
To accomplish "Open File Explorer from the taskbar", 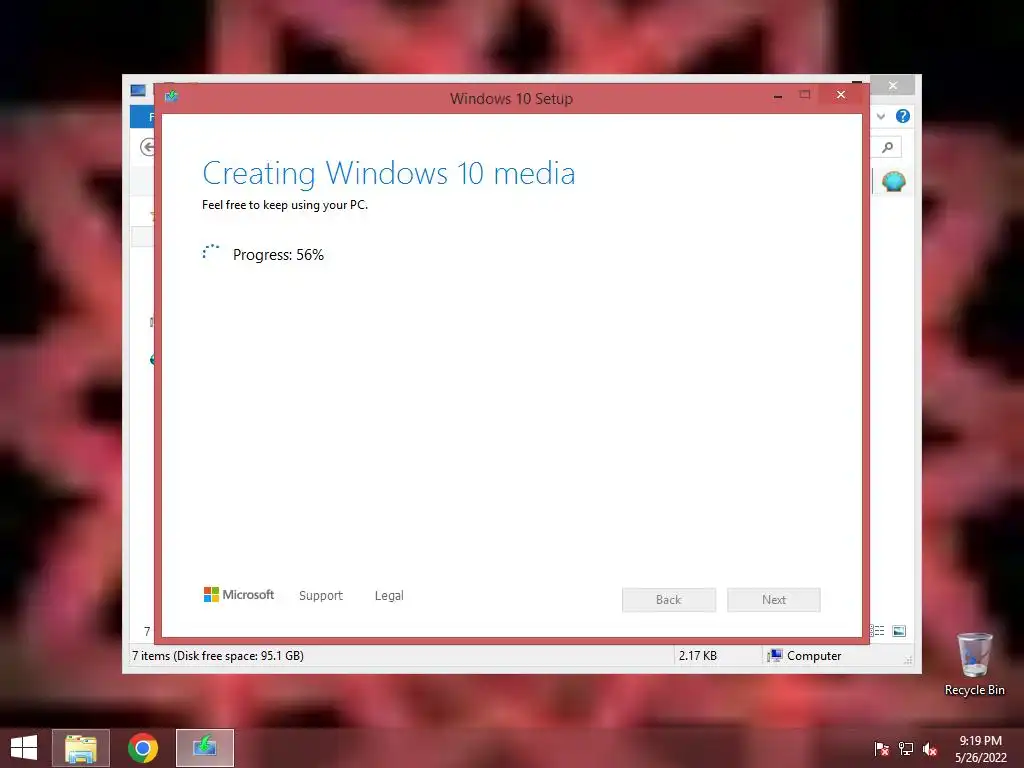I will pos(81,748).
